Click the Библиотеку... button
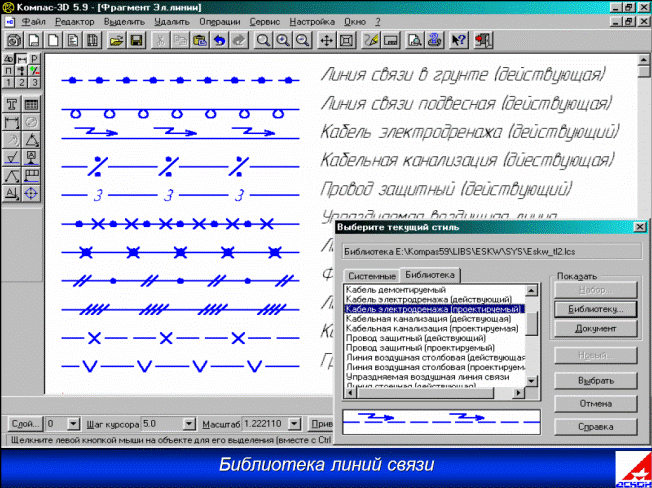The image size is (652, 488). point(596,309)
